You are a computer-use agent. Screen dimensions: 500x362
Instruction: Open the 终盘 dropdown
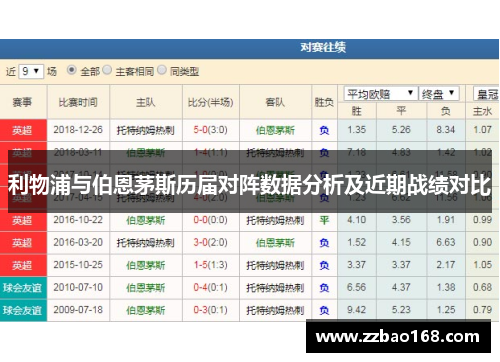[x=439, y=94]
